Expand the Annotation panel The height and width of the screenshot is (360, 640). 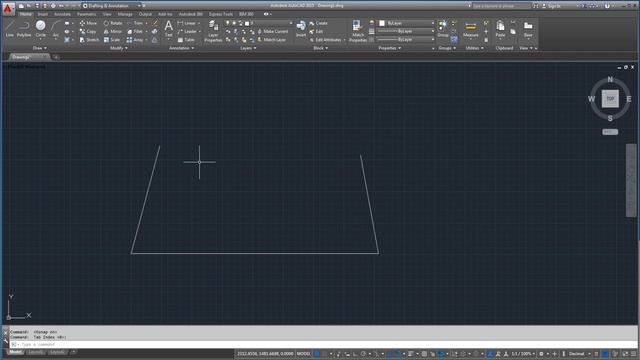click(181, 48)
